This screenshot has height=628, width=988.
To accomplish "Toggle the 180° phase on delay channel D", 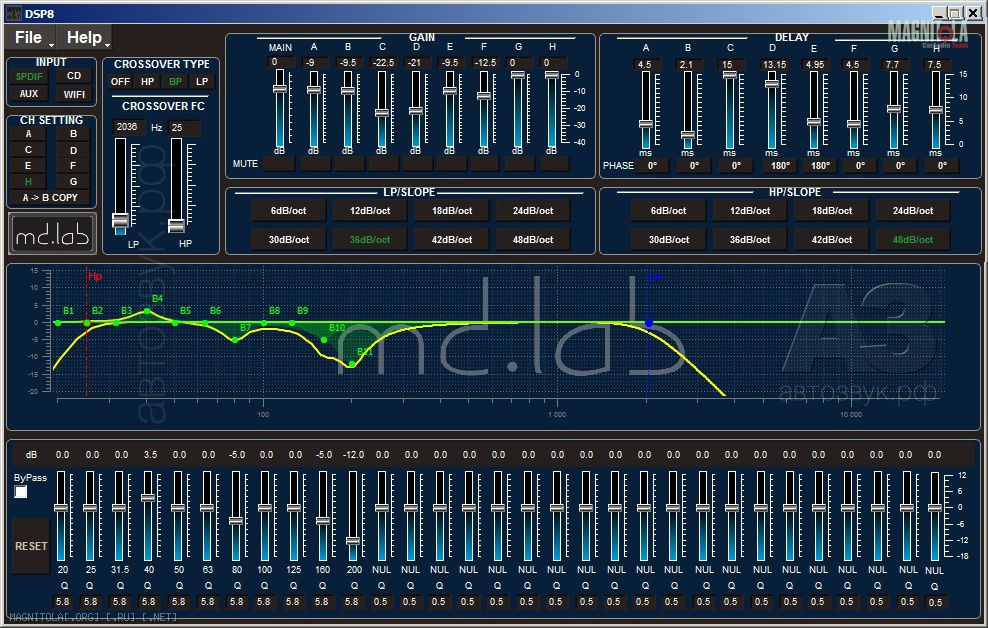I will [x=780, y=166].
